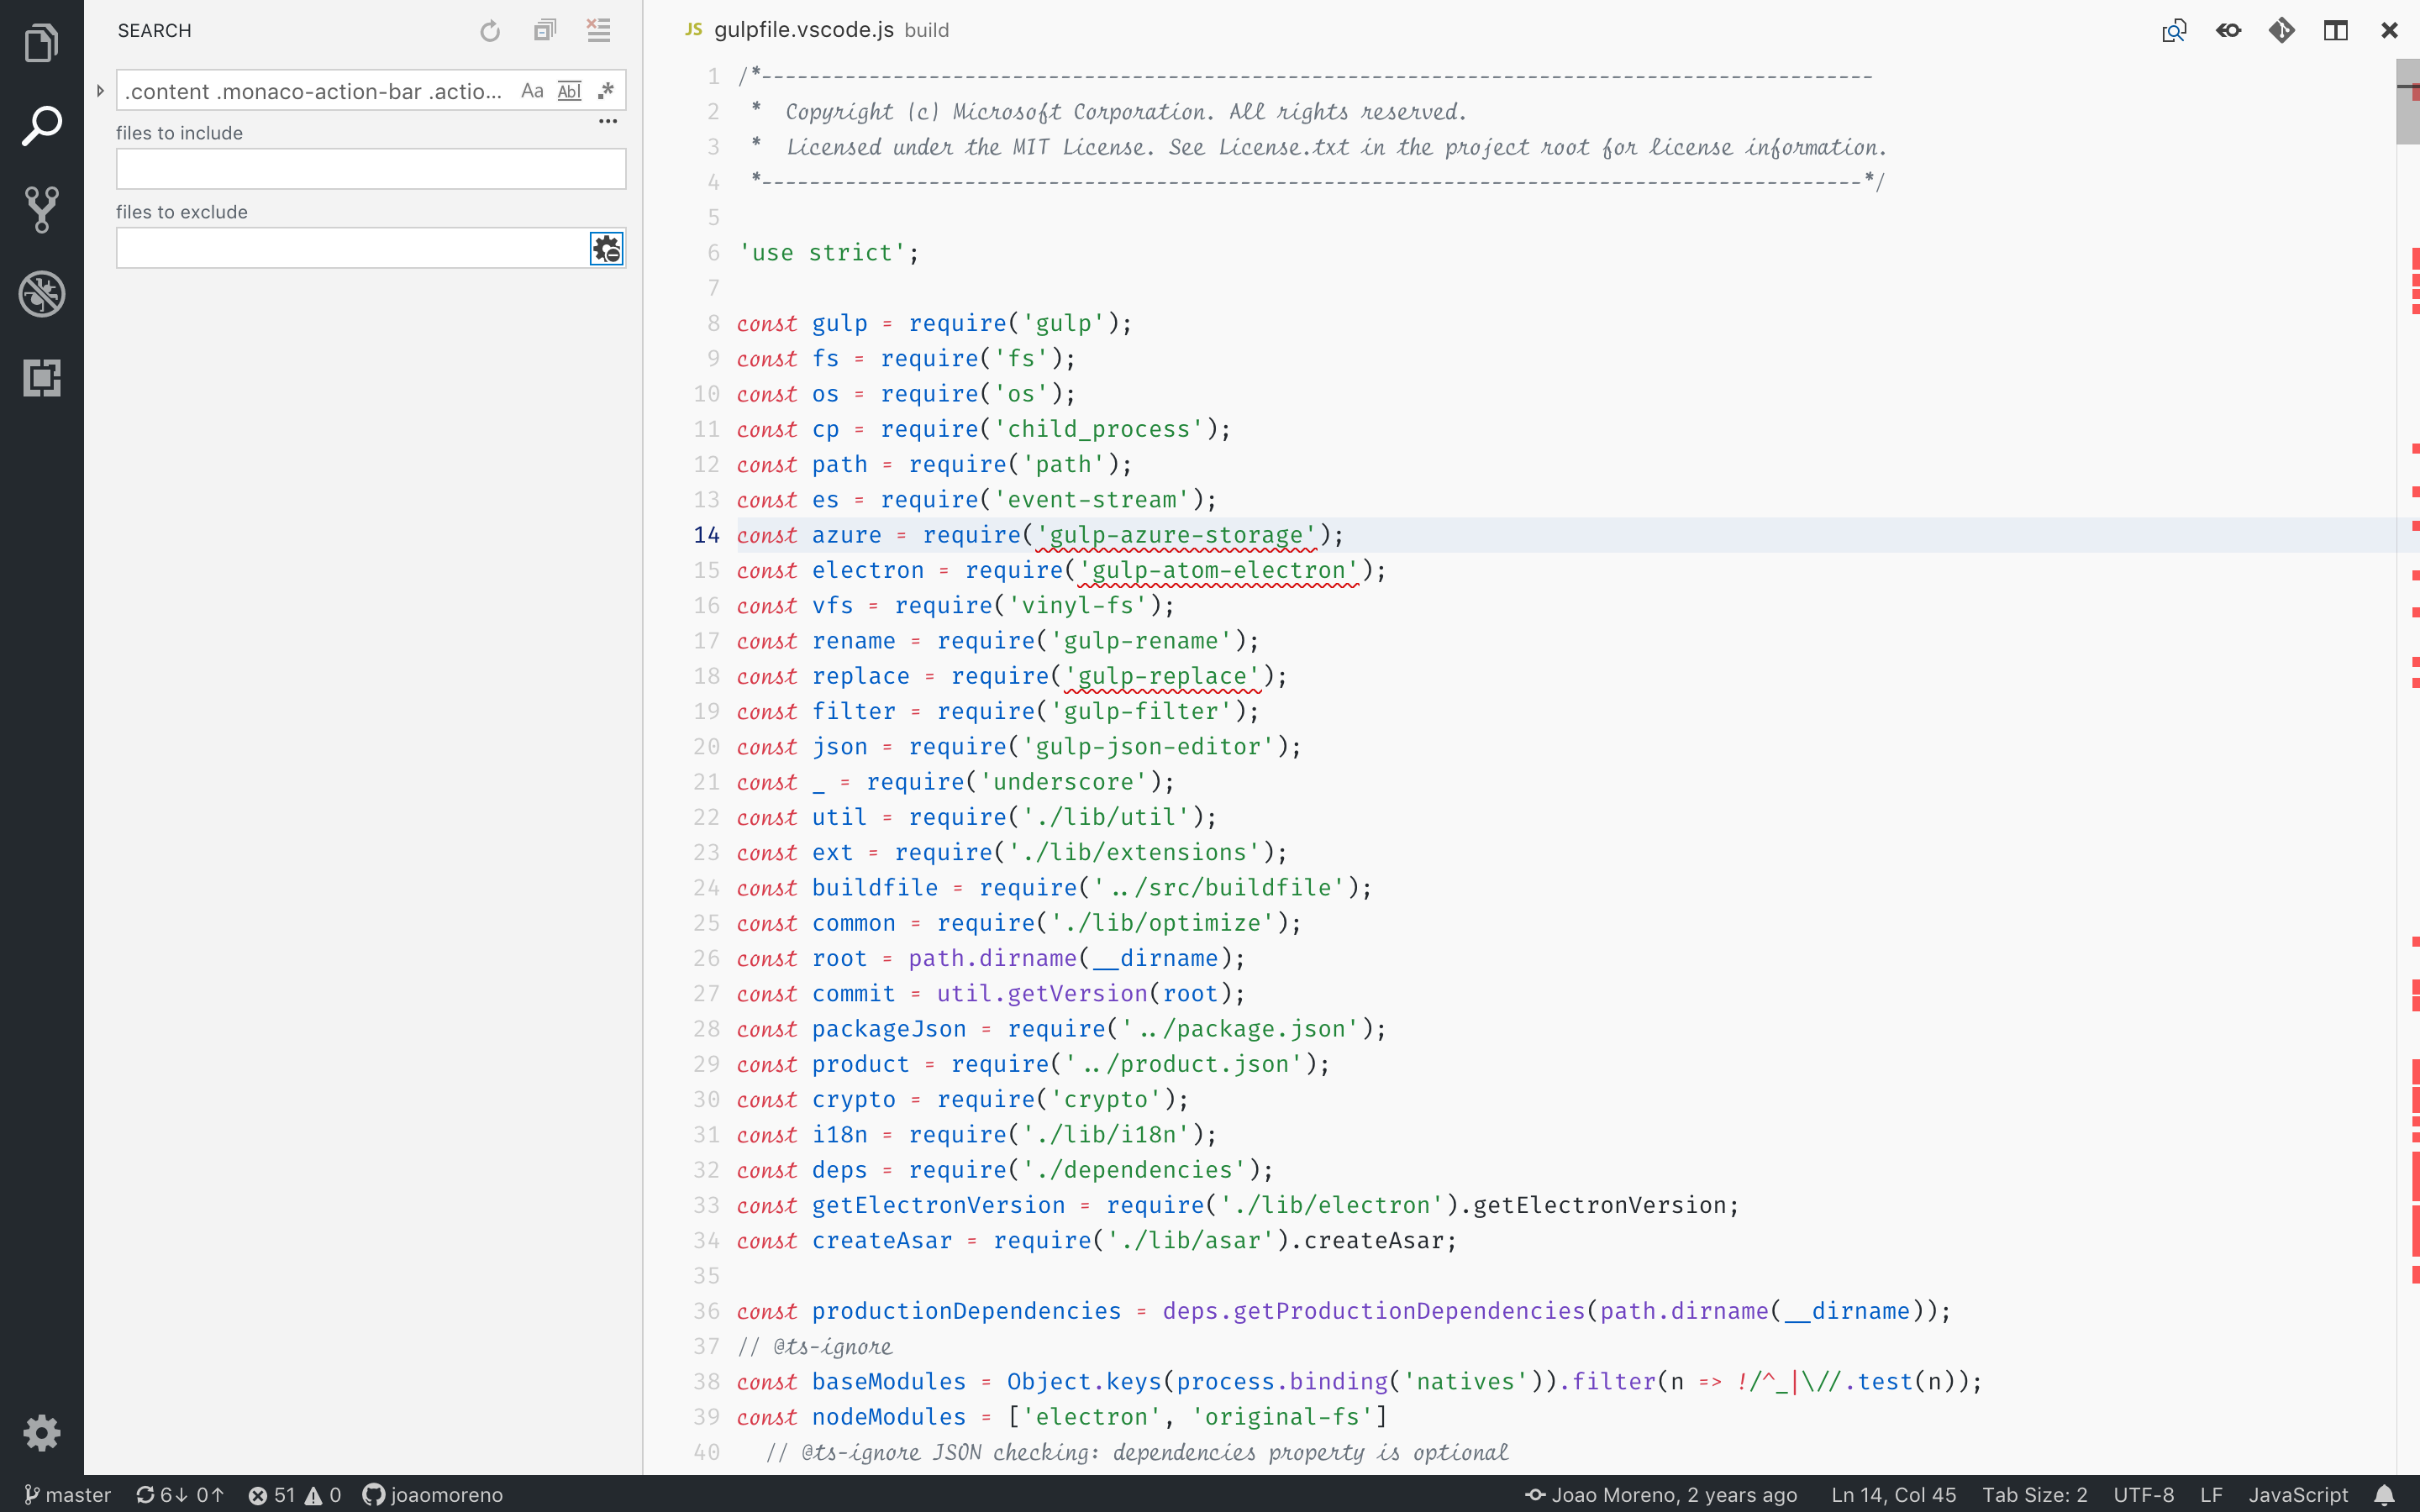Screen dimensions: 2420x1512
Task: Click the joaomoreno GitHub status item
Action: 433,1494
